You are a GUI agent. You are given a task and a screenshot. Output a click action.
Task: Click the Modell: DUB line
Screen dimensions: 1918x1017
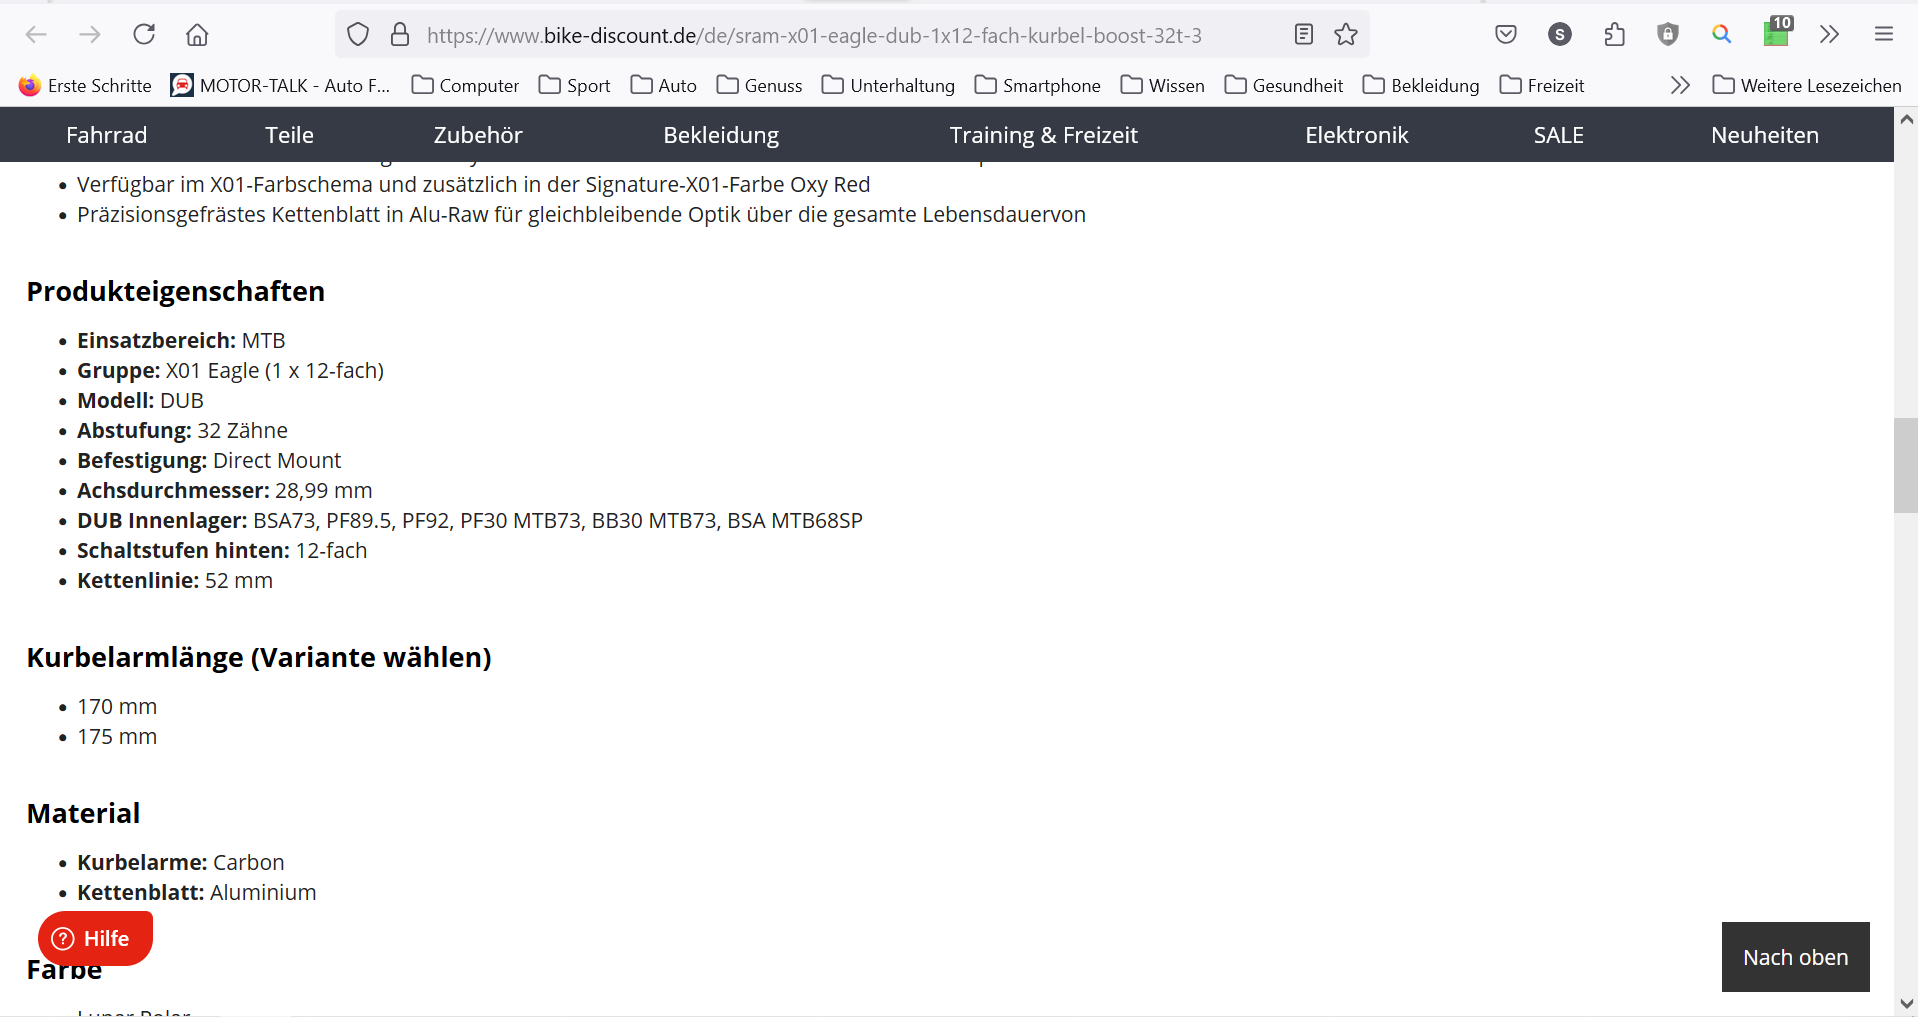(x=140, y=401)
